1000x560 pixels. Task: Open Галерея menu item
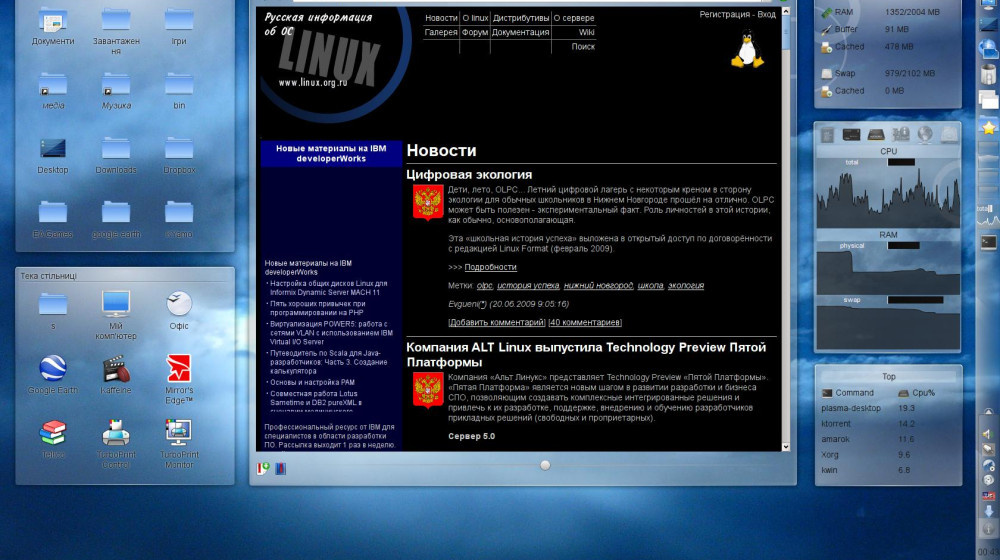click(x=441, y=32)
